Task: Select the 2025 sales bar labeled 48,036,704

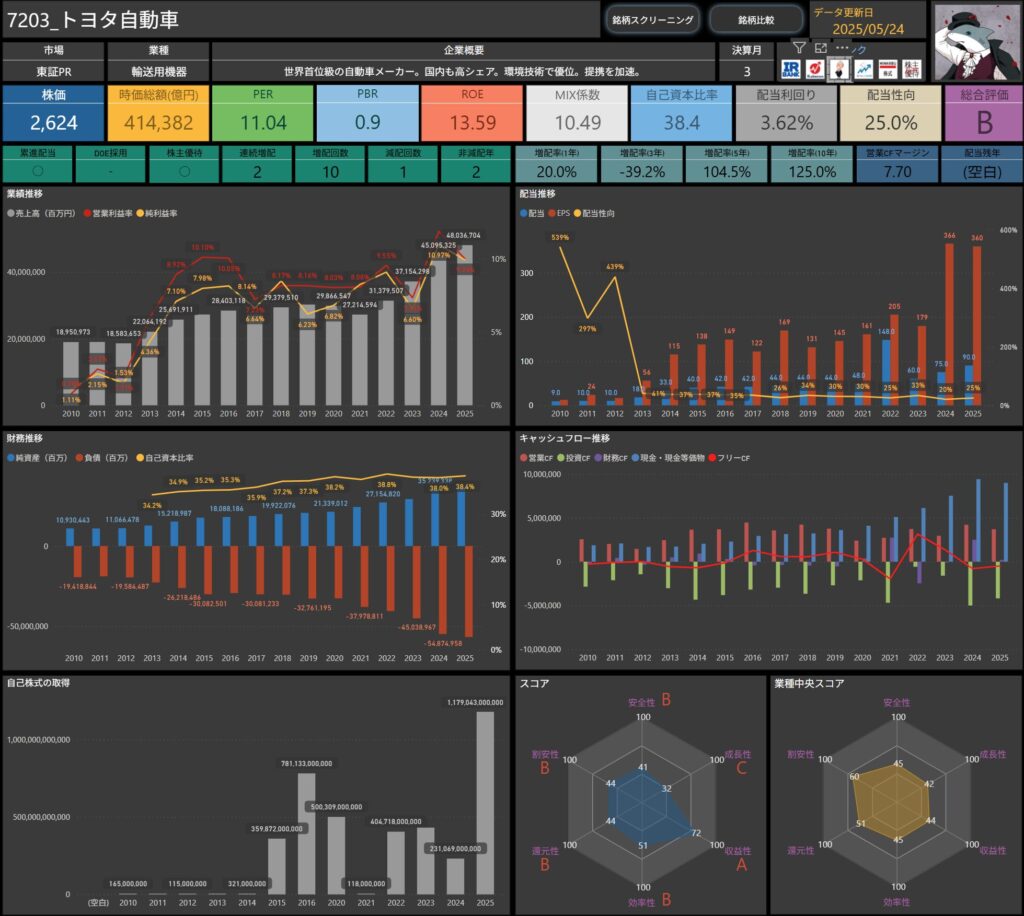Action: coord(464,325)
